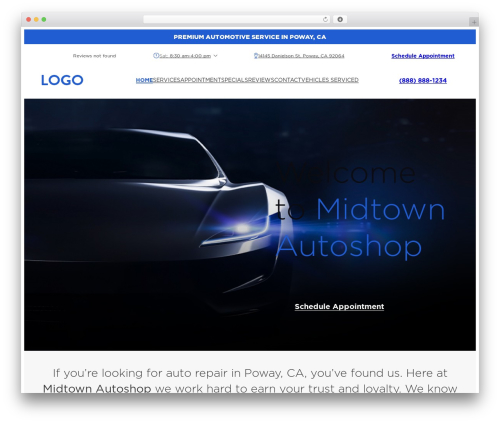The height and width of the screenshot is (423, 500).
Task: Call phone number (888) 888-1234 link
Action: point(423,80)
